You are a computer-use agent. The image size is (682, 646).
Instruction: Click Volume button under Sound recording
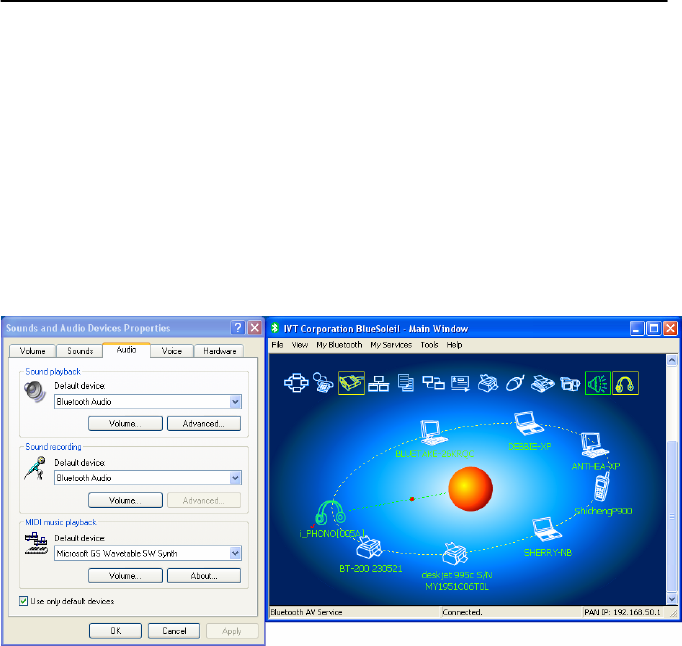(x=125, y=500)
